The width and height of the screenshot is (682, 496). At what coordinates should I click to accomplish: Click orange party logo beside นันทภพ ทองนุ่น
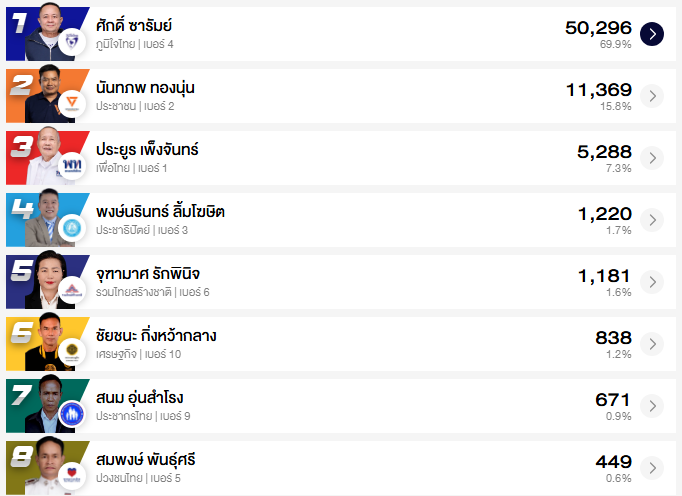[72, 103]
